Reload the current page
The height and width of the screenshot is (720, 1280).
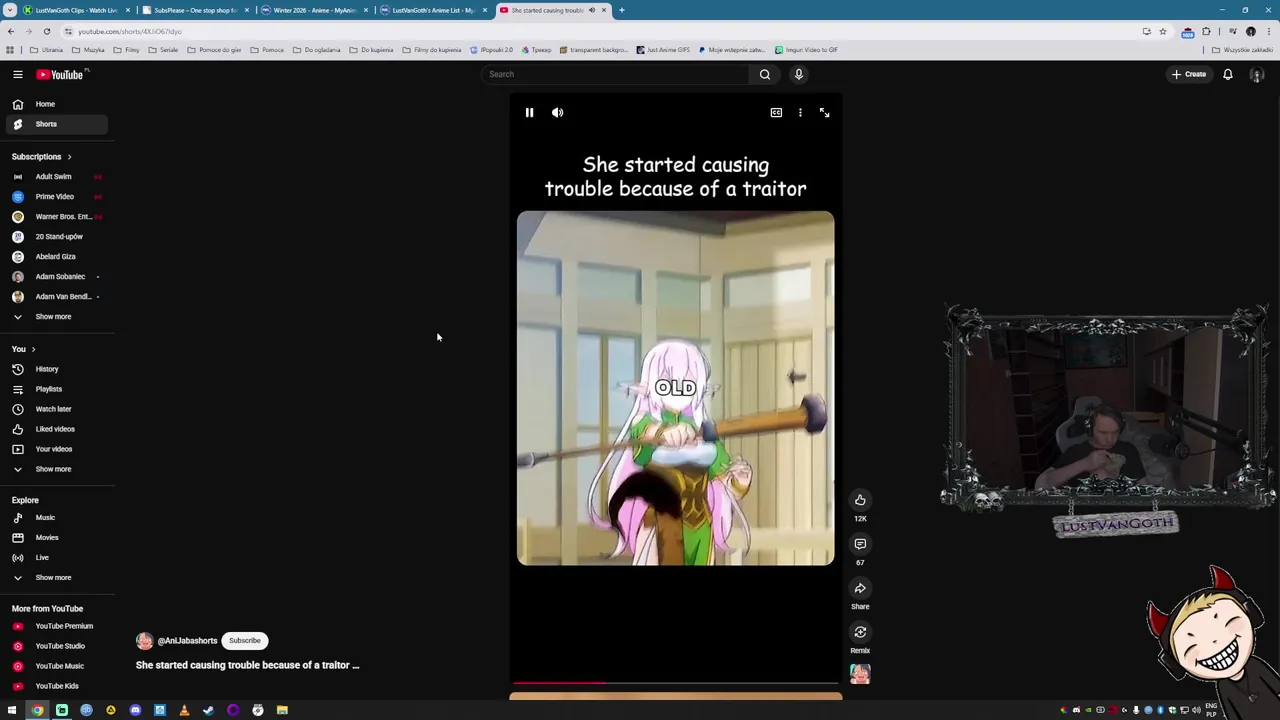pyautogui.click(x=46, y=31)
